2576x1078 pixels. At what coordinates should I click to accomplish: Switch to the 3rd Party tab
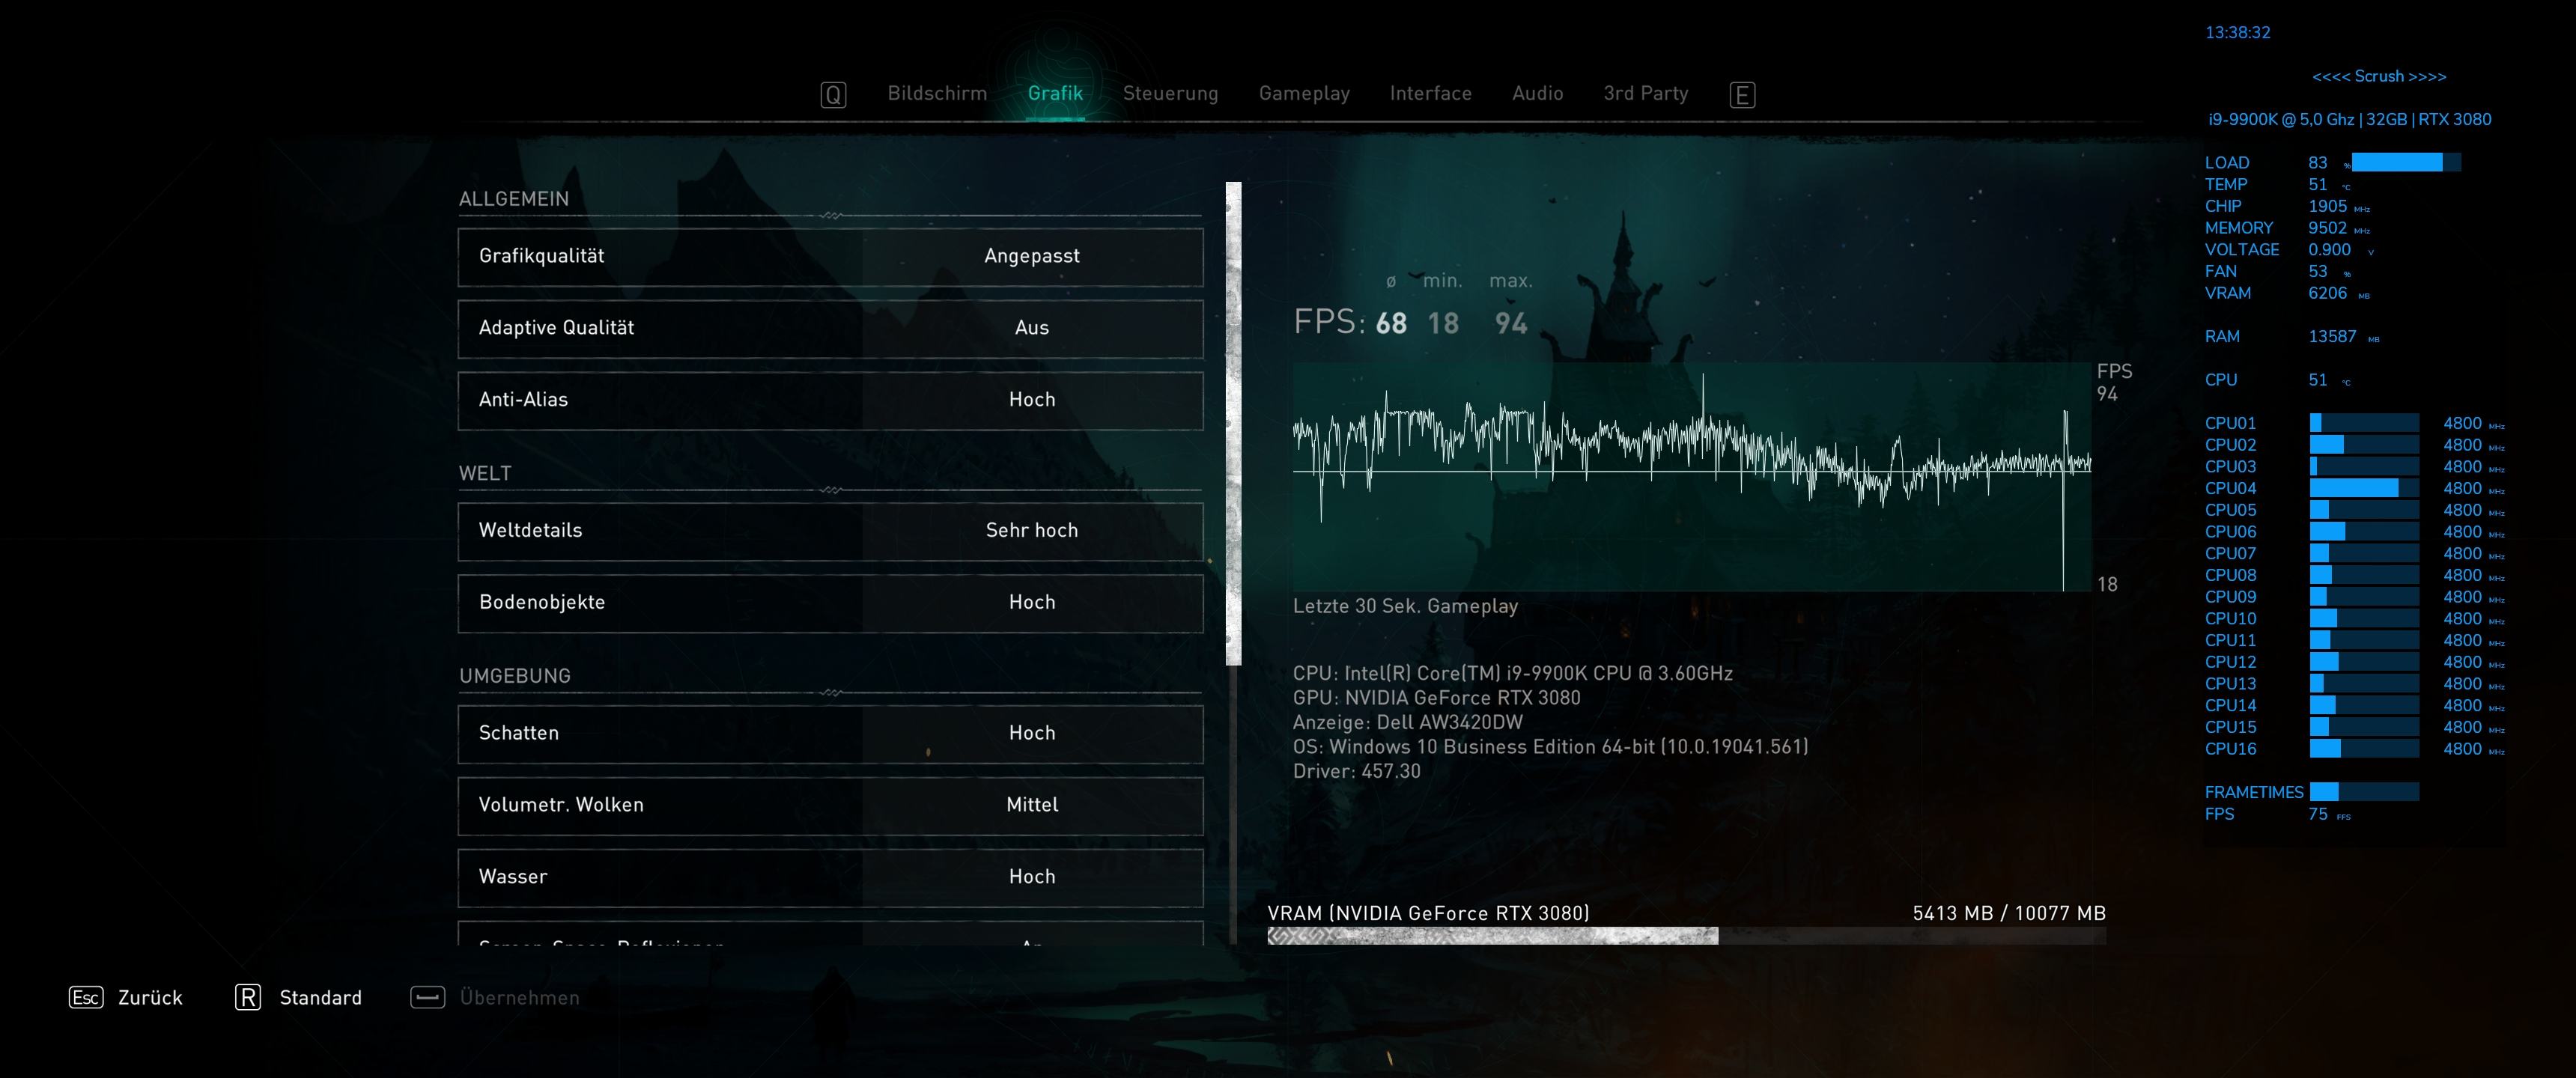coord(1645,93)
